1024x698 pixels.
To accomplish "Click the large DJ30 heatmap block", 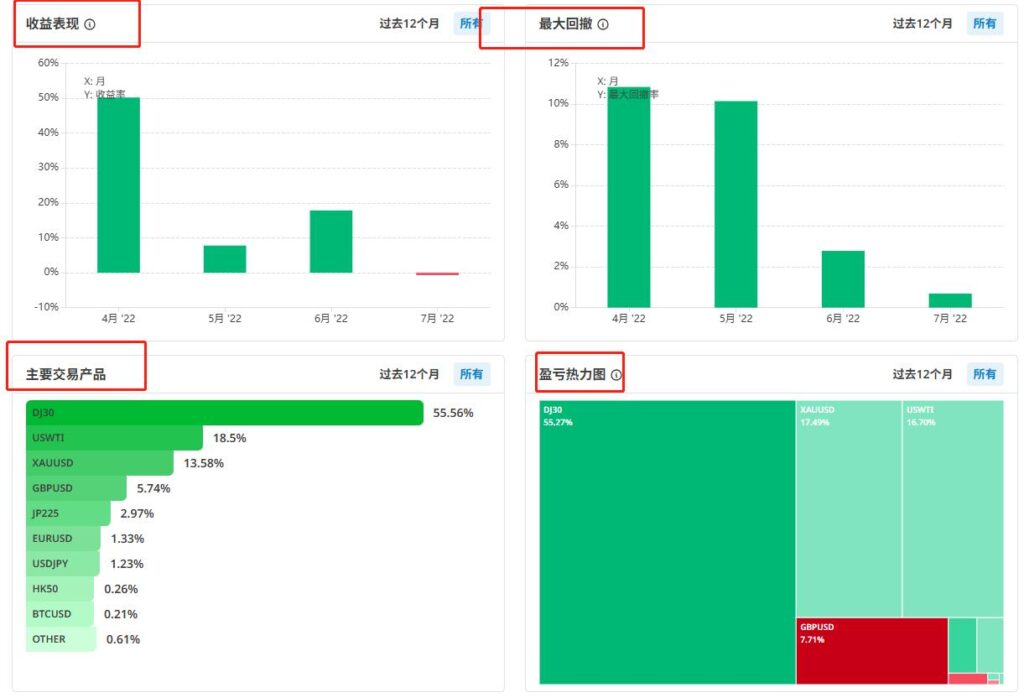I will click(x=667, y=542).
